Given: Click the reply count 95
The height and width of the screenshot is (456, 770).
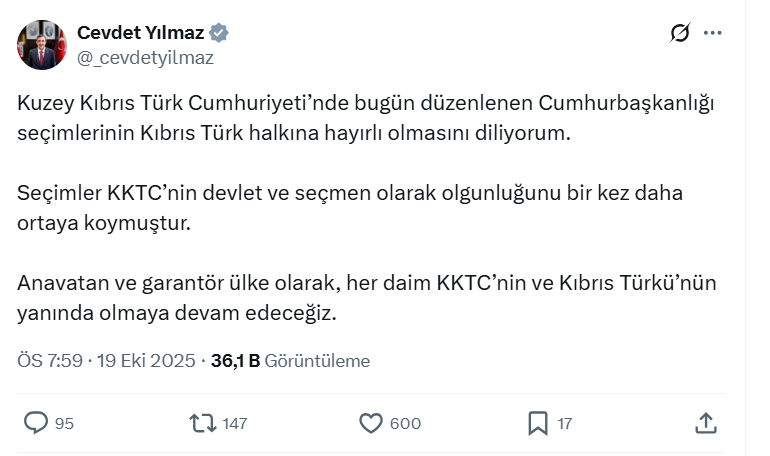Looking at the screenshot, I should pyautogui.click(x=64, y=424).
